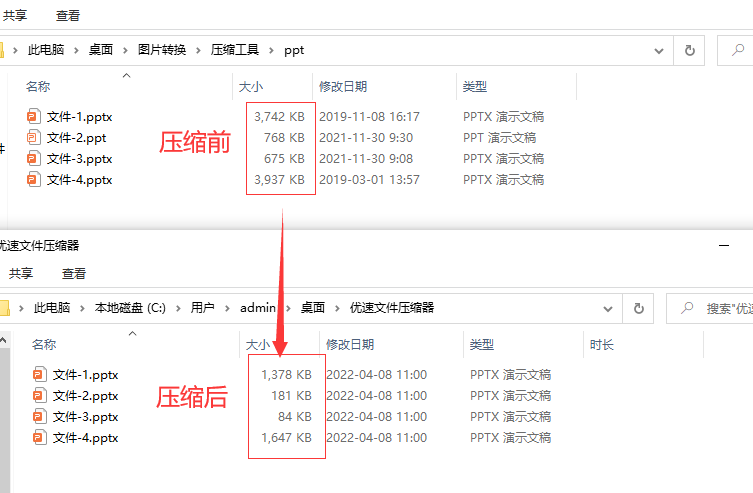Viewport: 753px width, 493px height.
Task: Click 文件-3.pptx icon in 优速文件压缩器 window
Action: (x=40, y=417)
